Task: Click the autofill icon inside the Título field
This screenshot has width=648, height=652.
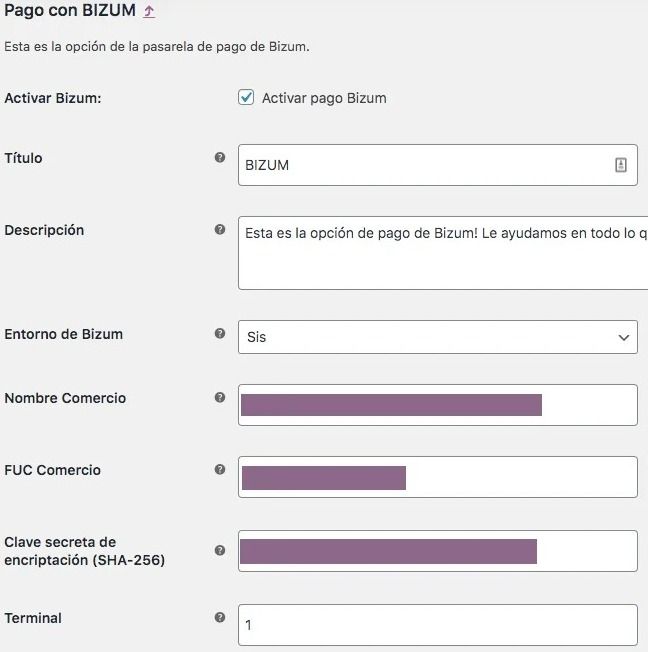Action: click(621, 165)
